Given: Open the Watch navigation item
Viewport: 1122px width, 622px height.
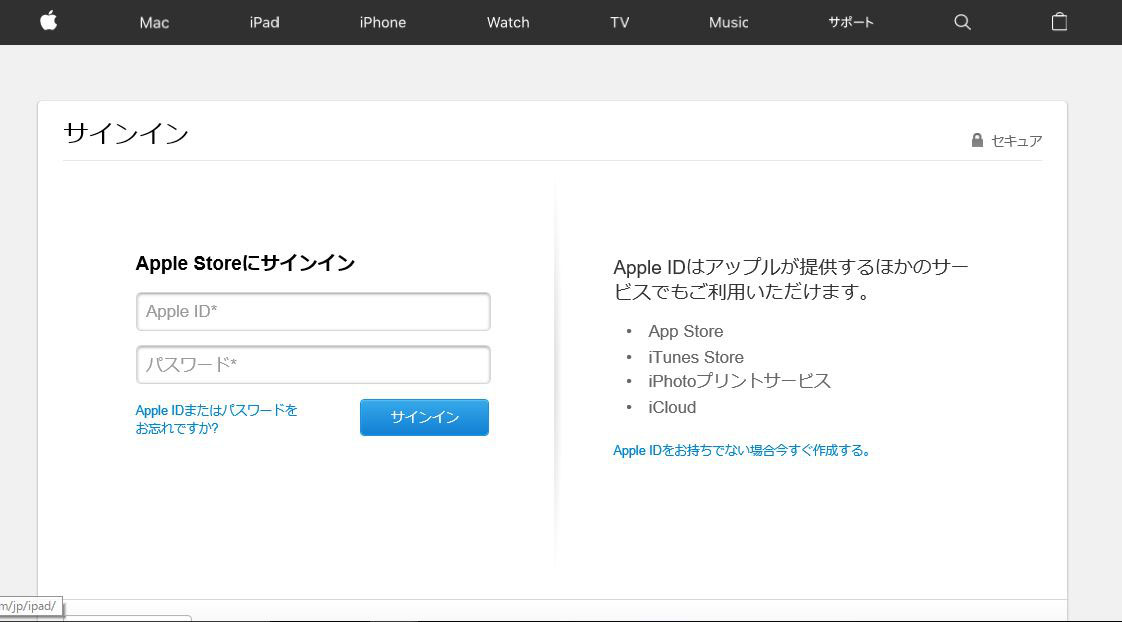Looking at the screenshot, I should (508, 22).
